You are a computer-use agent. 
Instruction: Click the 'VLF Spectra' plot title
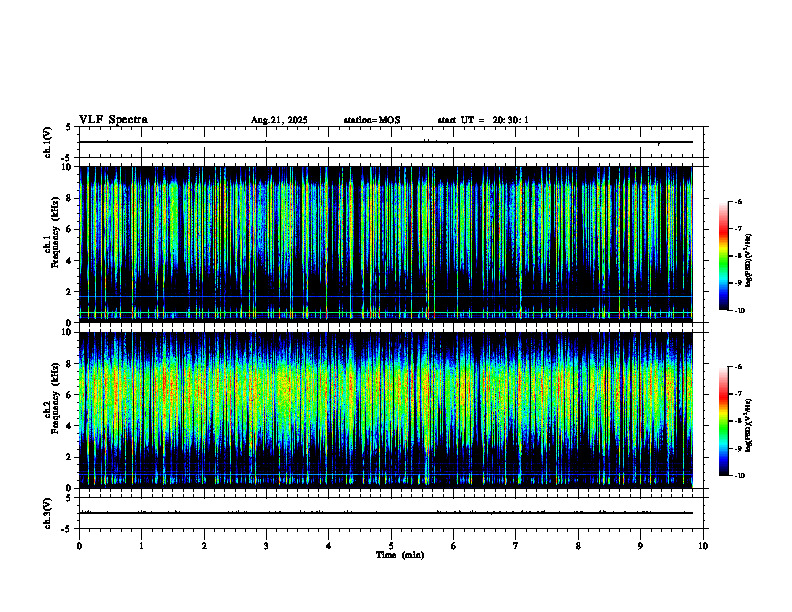pos(113,120)
